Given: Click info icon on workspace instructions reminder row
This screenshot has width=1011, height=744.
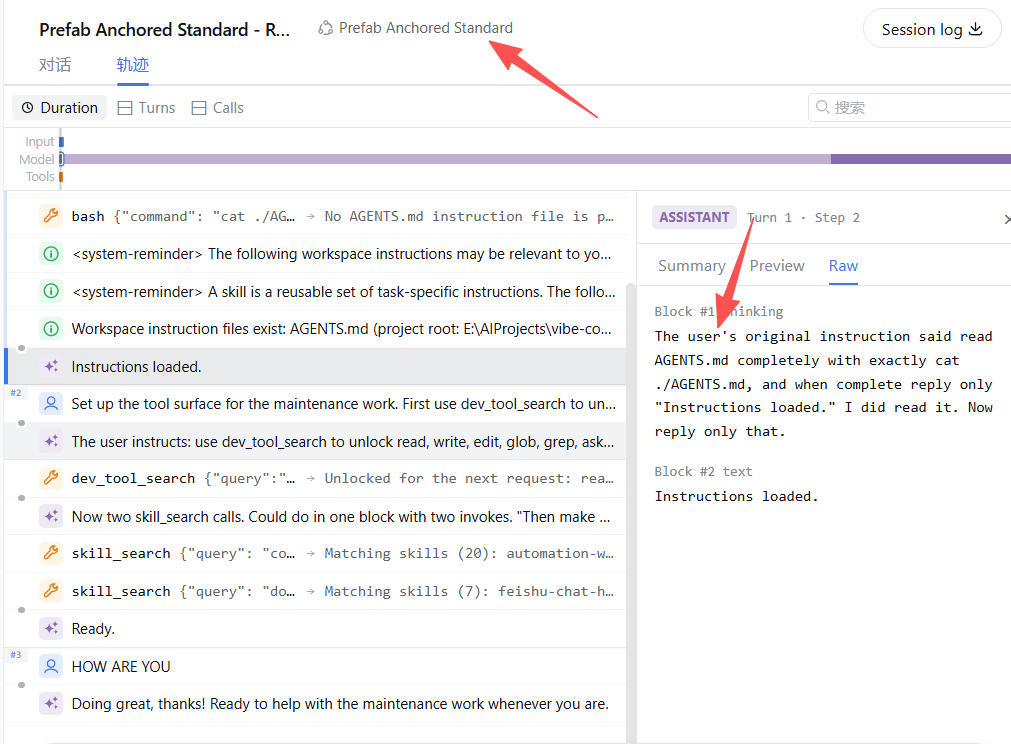Looking at the screenshot, I should [51, 254].
